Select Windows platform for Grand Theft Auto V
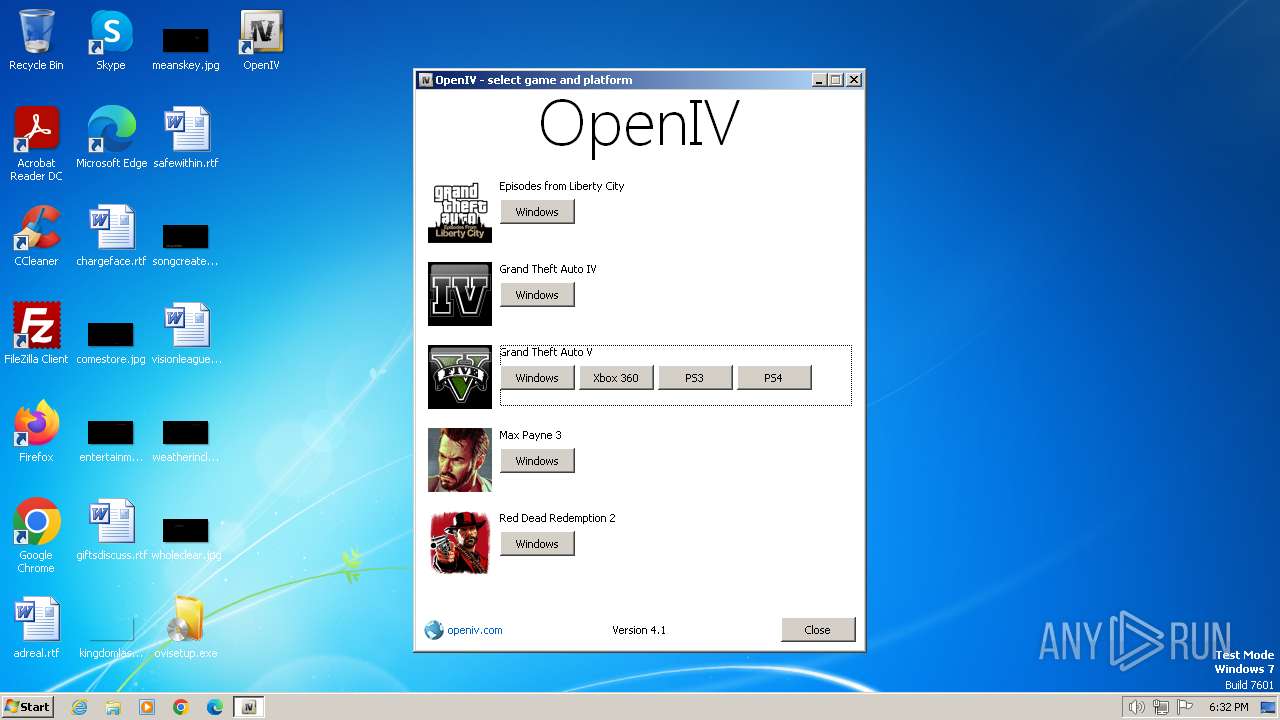1280x720 pixels. pyautogui.click(x=537, y=378)
